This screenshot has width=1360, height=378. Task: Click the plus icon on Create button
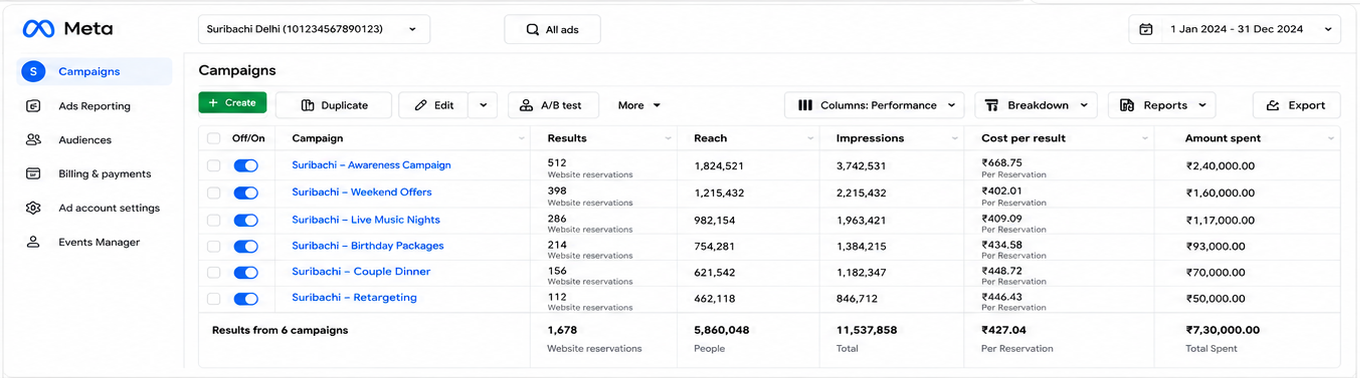pos(213,103)
